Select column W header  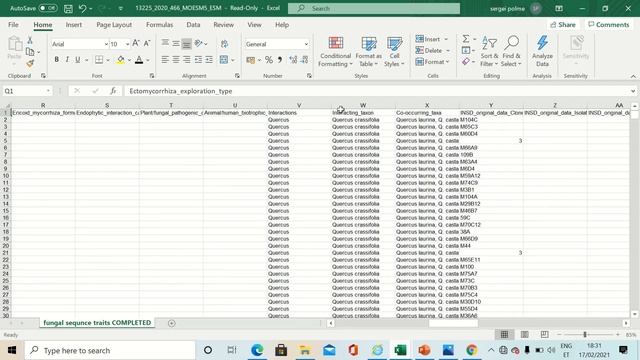click(x=363, y=105)
